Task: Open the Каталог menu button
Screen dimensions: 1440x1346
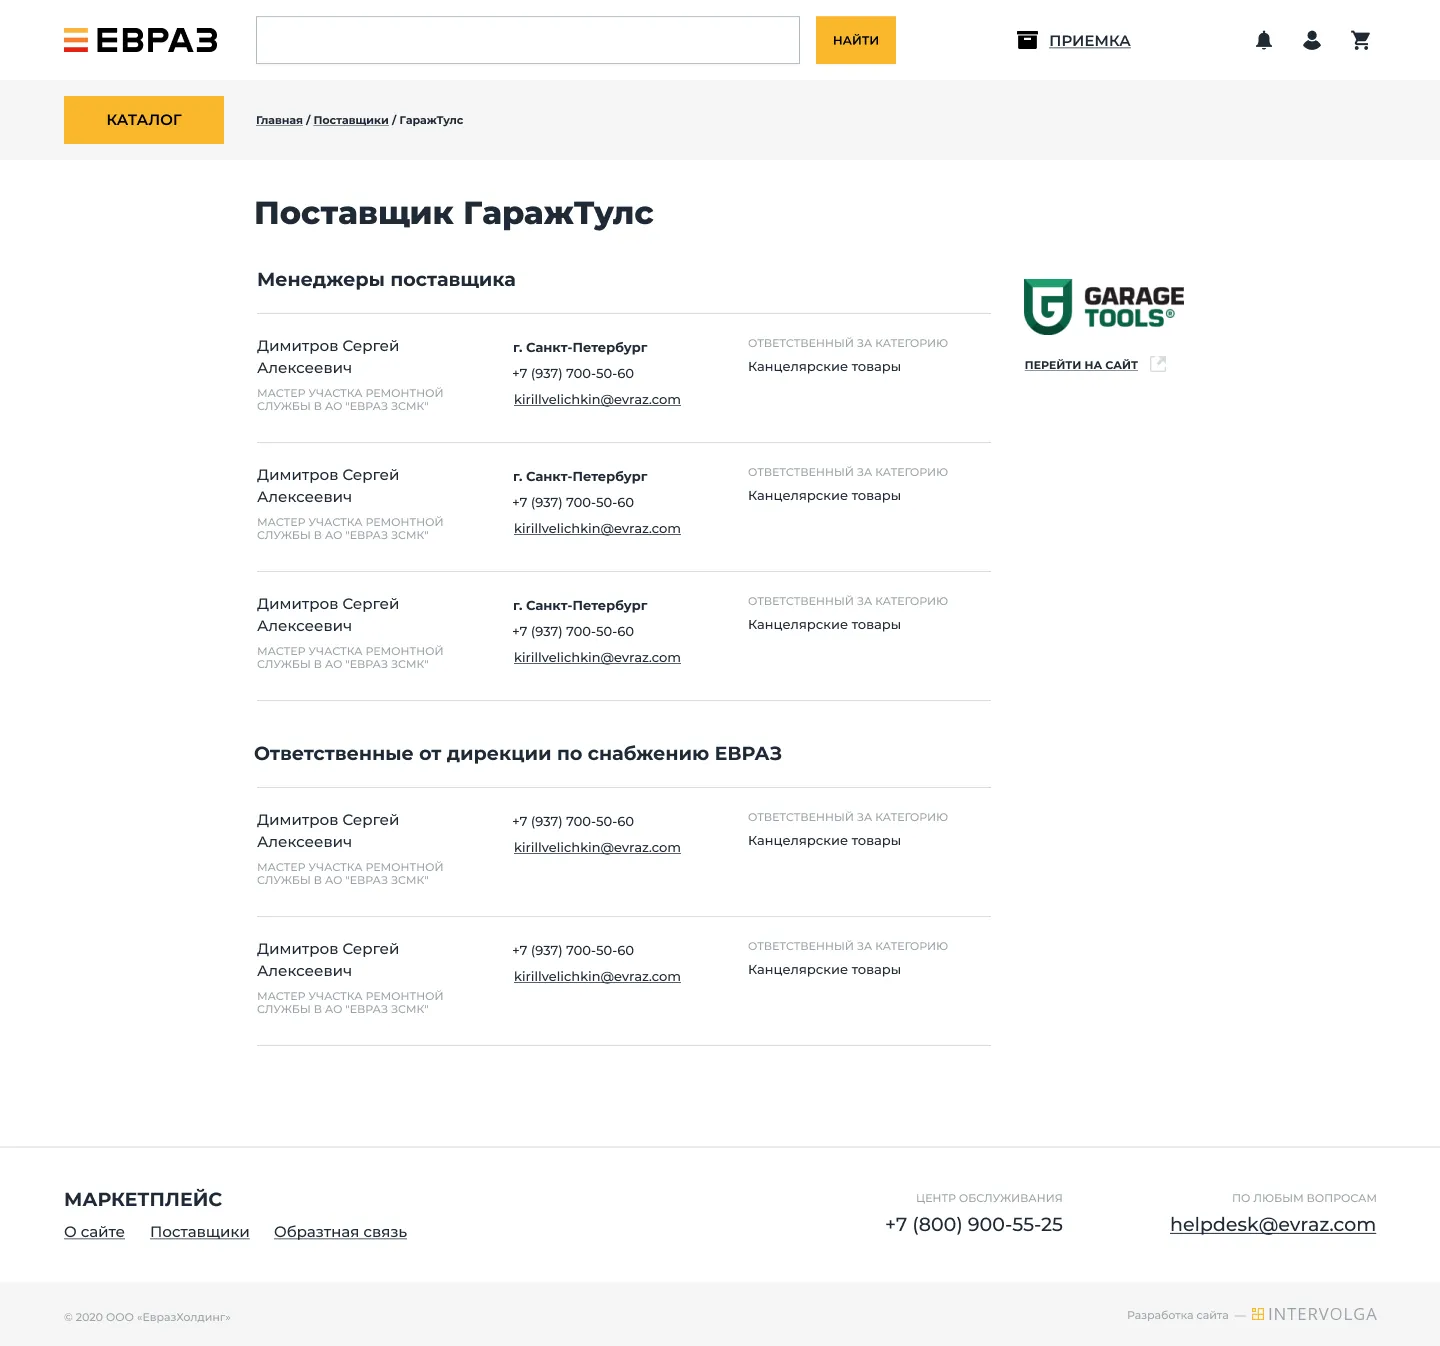Action: pyautogui.click(x=144, y=120)
